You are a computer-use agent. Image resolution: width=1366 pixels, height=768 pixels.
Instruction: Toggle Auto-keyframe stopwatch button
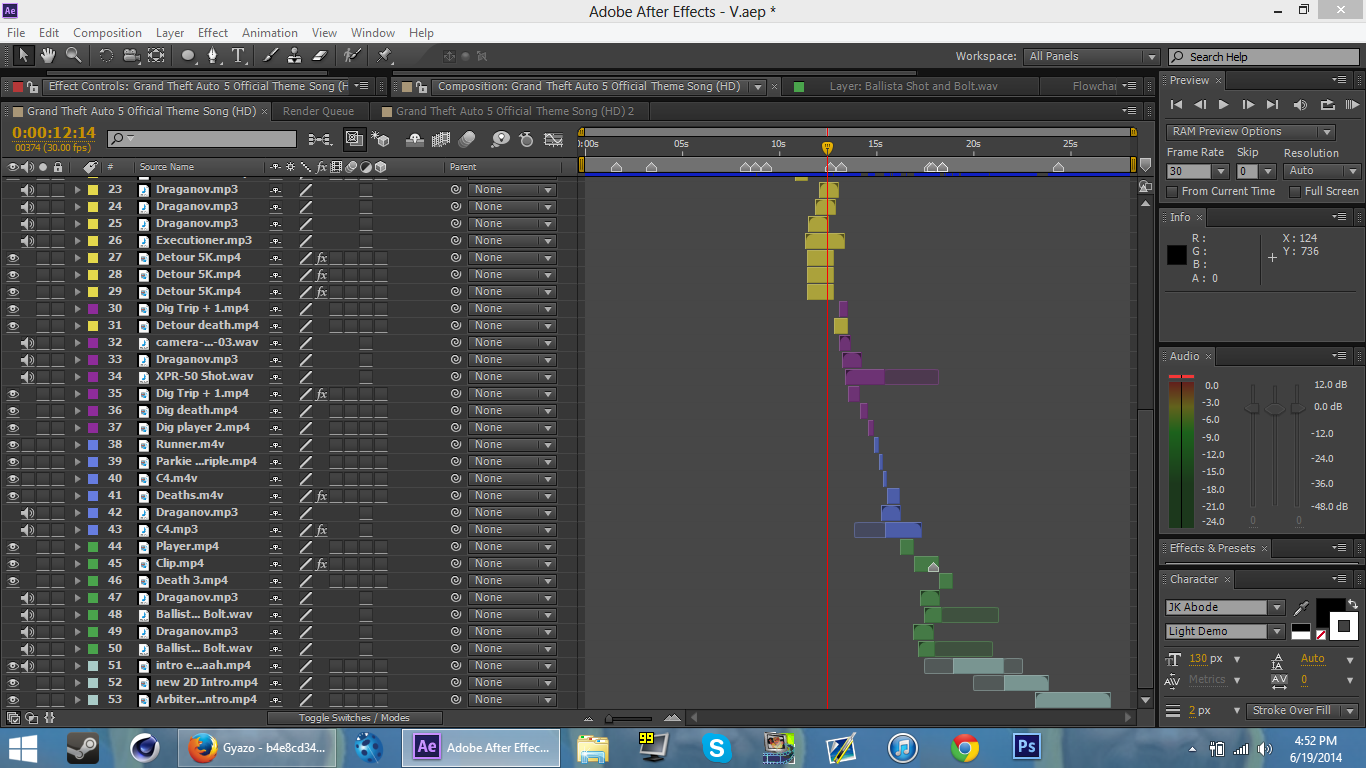point(527,139)
